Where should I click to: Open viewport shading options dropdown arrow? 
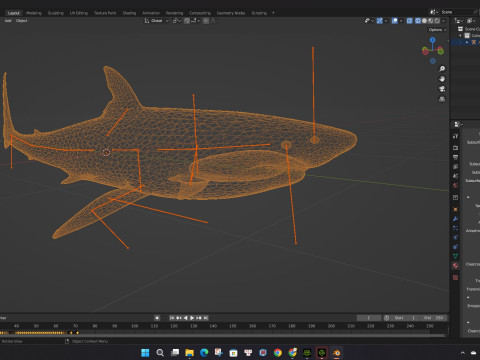tap(443, 21)
